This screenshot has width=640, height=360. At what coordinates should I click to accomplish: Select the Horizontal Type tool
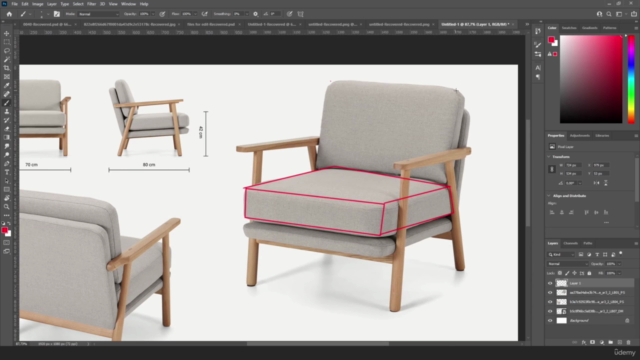tap(7, 172)
